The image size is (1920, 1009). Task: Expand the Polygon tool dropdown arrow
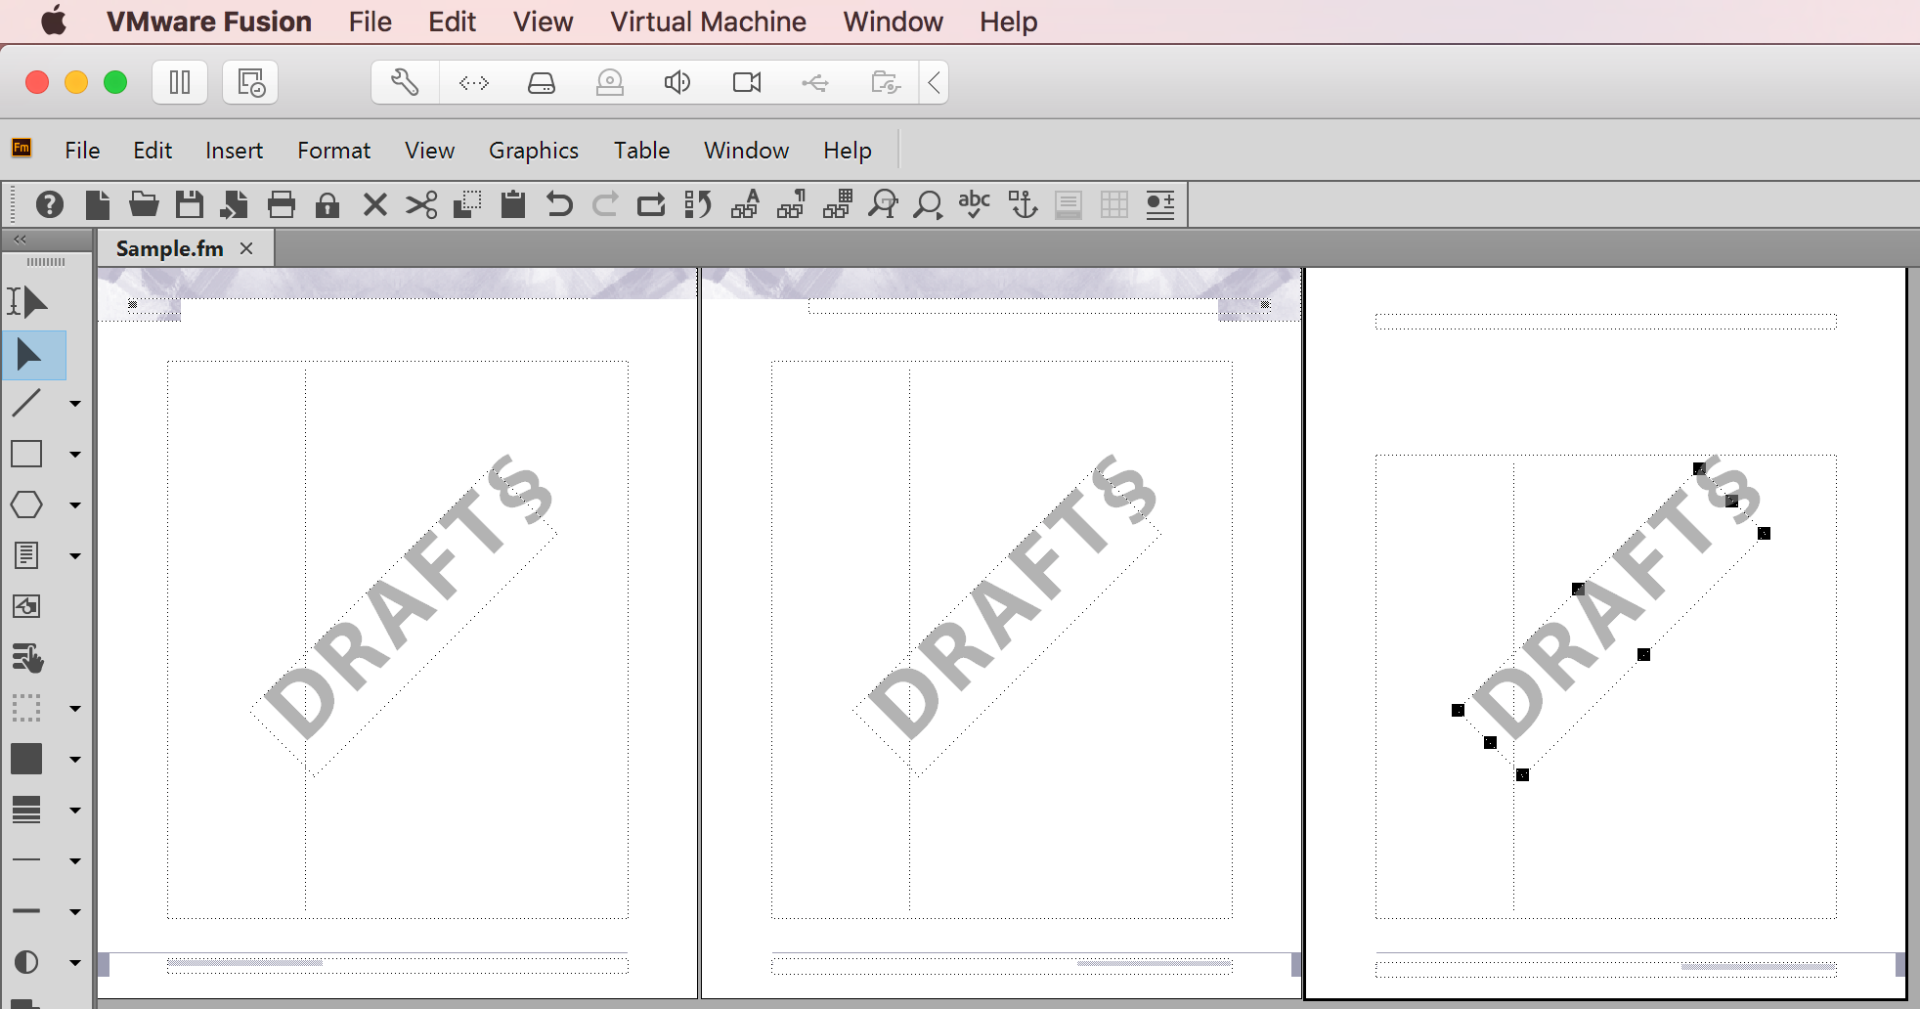click(75, 506)
